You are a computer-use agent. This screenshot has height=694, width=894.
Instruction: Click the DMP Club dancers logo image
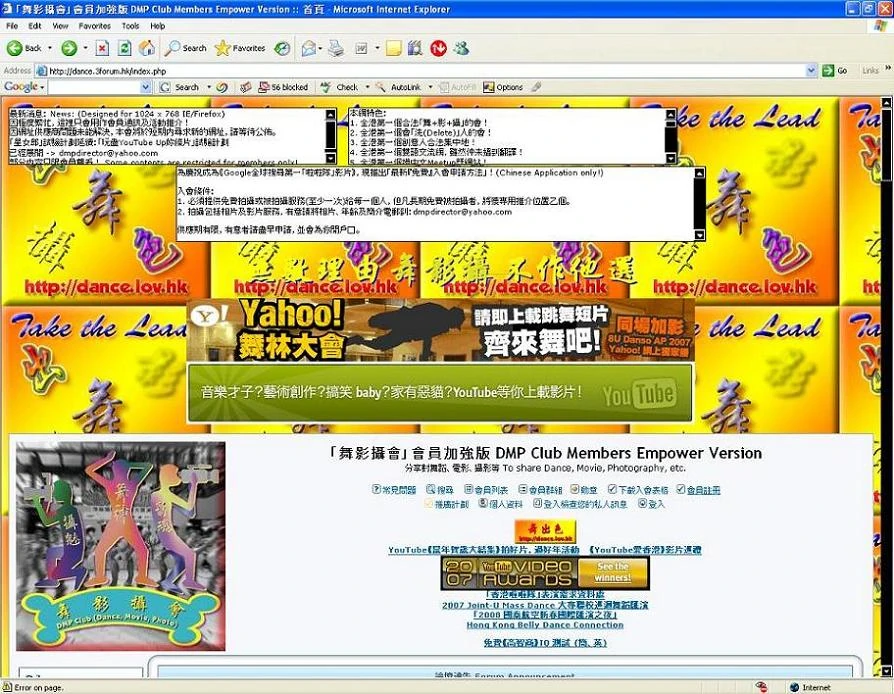[x=120, y=546]
